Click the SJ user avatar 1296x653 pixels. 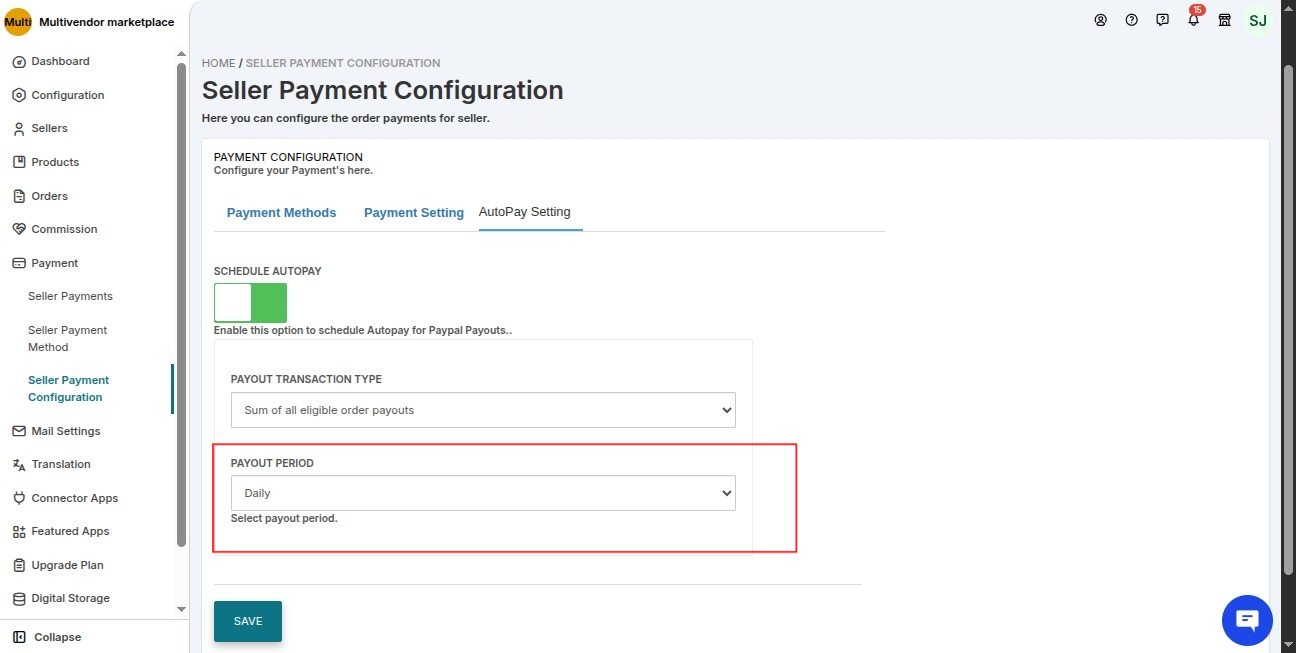1257,20
